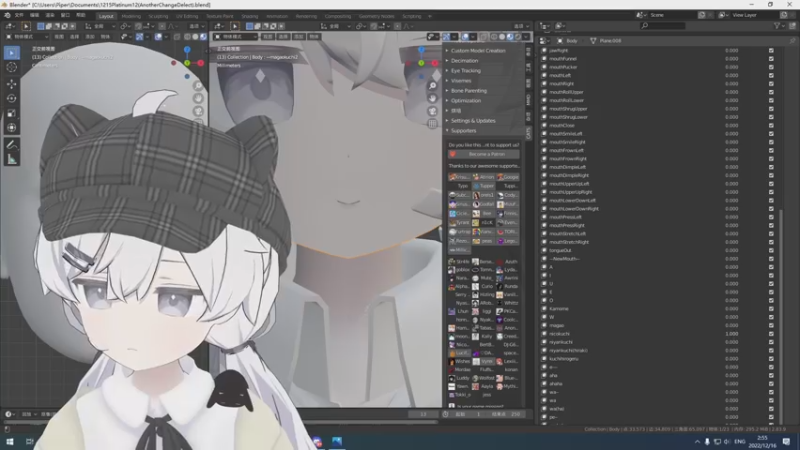The width and height of the screenshot is (800, 450).
Task: Switch perspective/orthographic grid icon in right viewport
Action: 433,124
